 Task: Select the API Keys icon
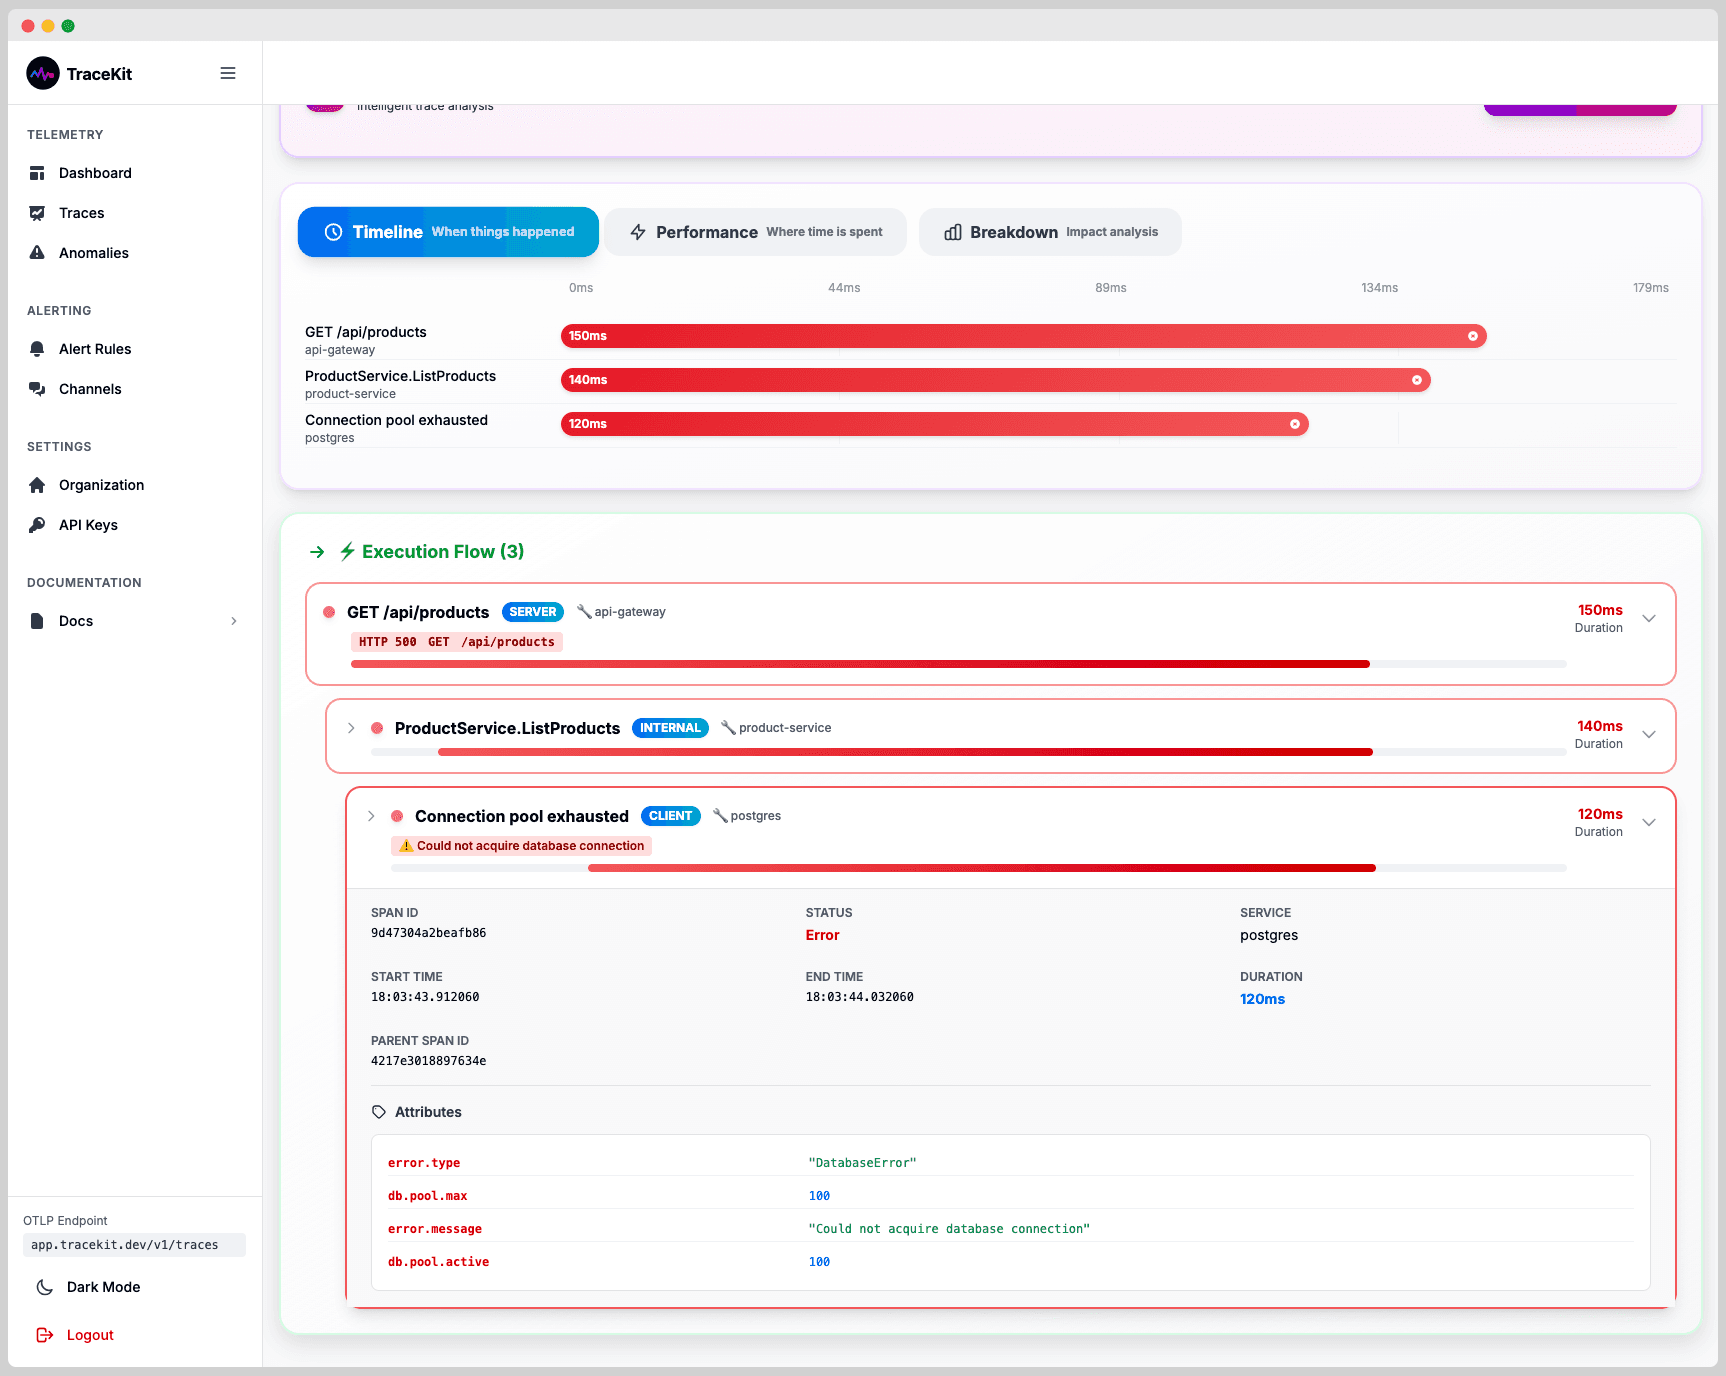[37, 524]
